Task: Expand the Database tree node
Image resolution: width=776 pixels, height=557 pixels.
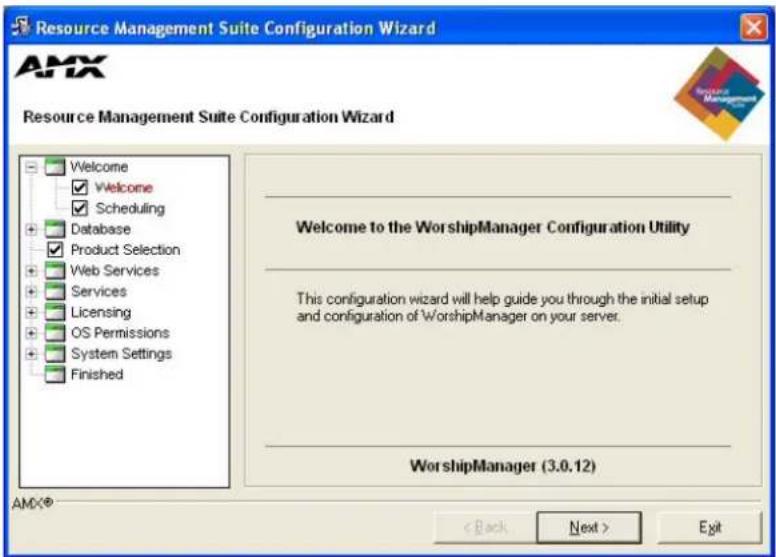Action: coord(31,230)
